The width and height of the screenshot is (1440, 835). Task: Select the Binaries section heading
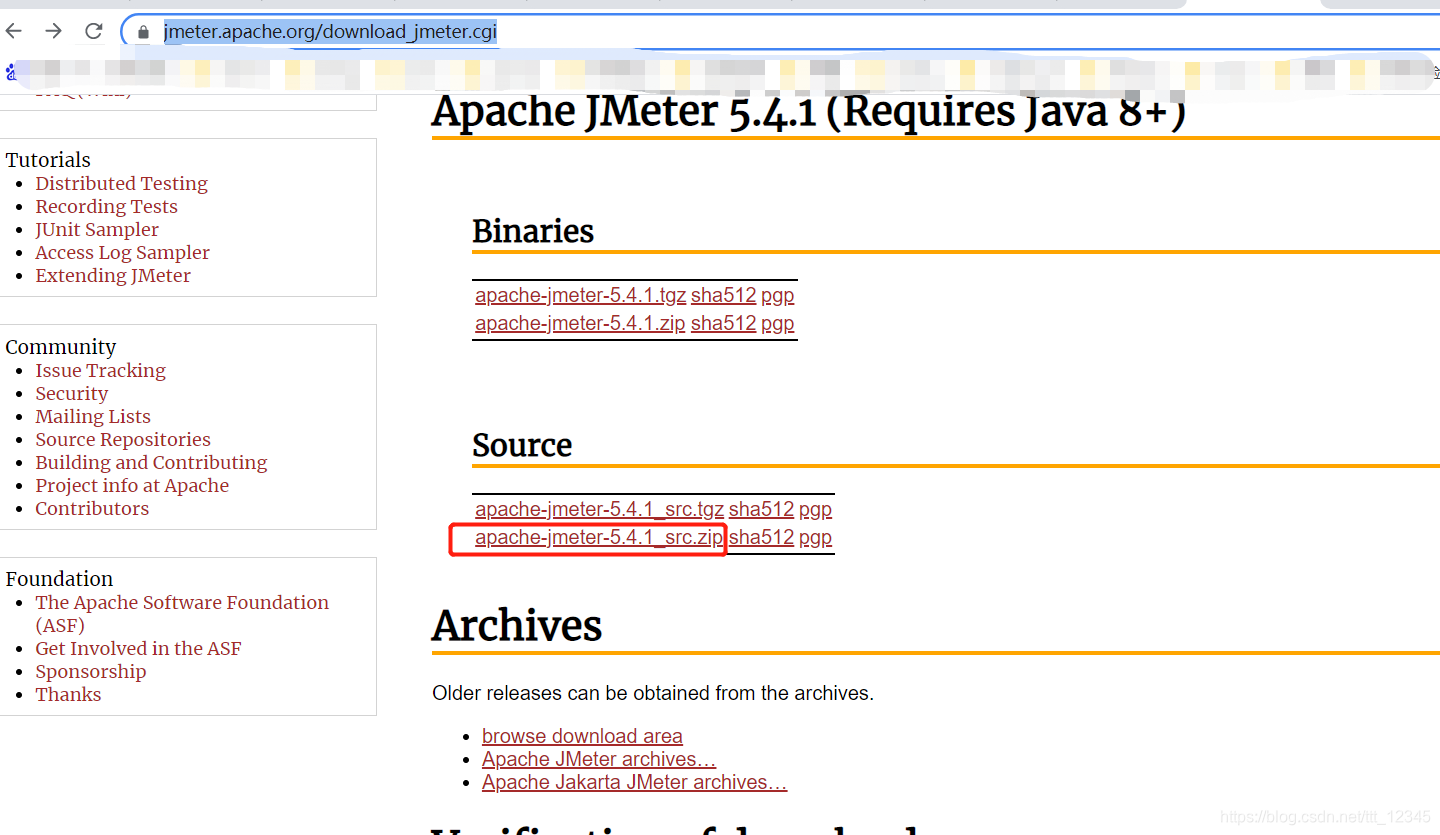(x=533, y=231)
